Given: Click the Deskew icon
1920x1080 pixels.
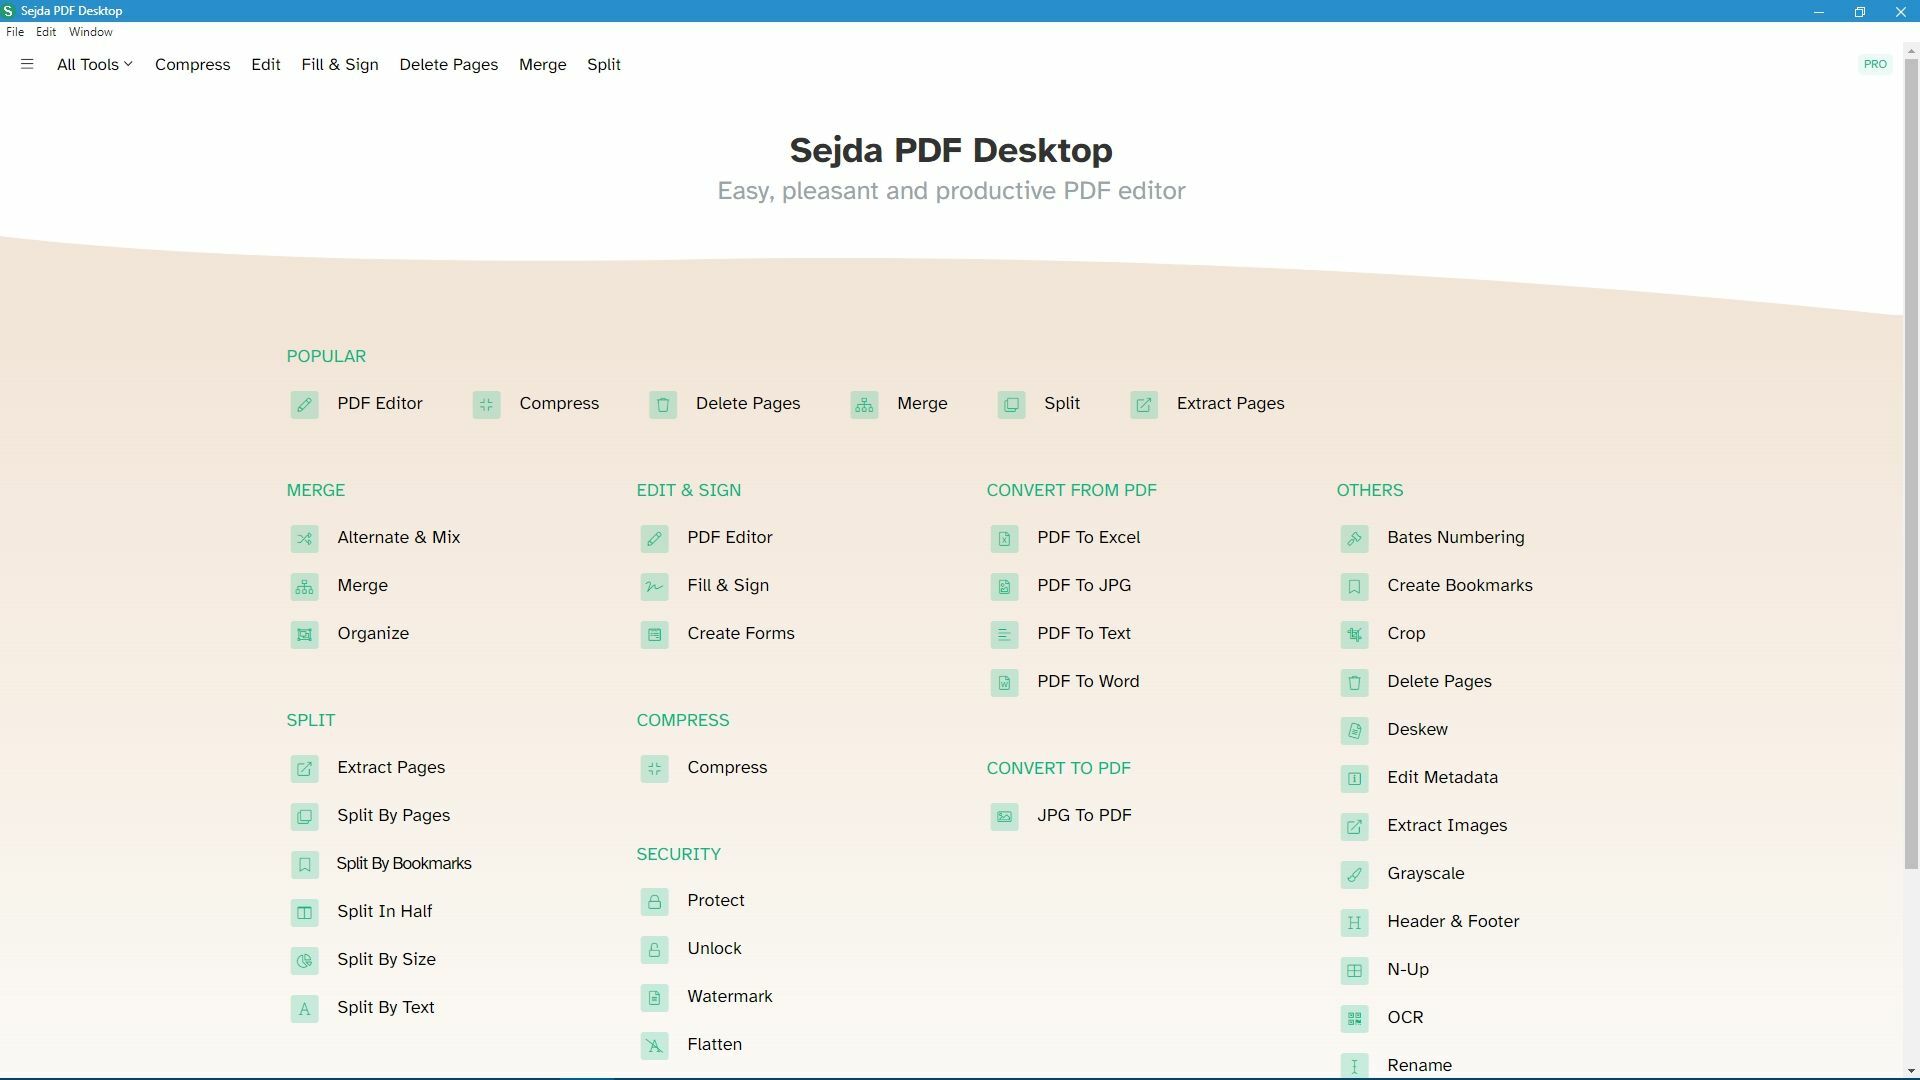Looking at the screenshot, I should click(1355, 731).
